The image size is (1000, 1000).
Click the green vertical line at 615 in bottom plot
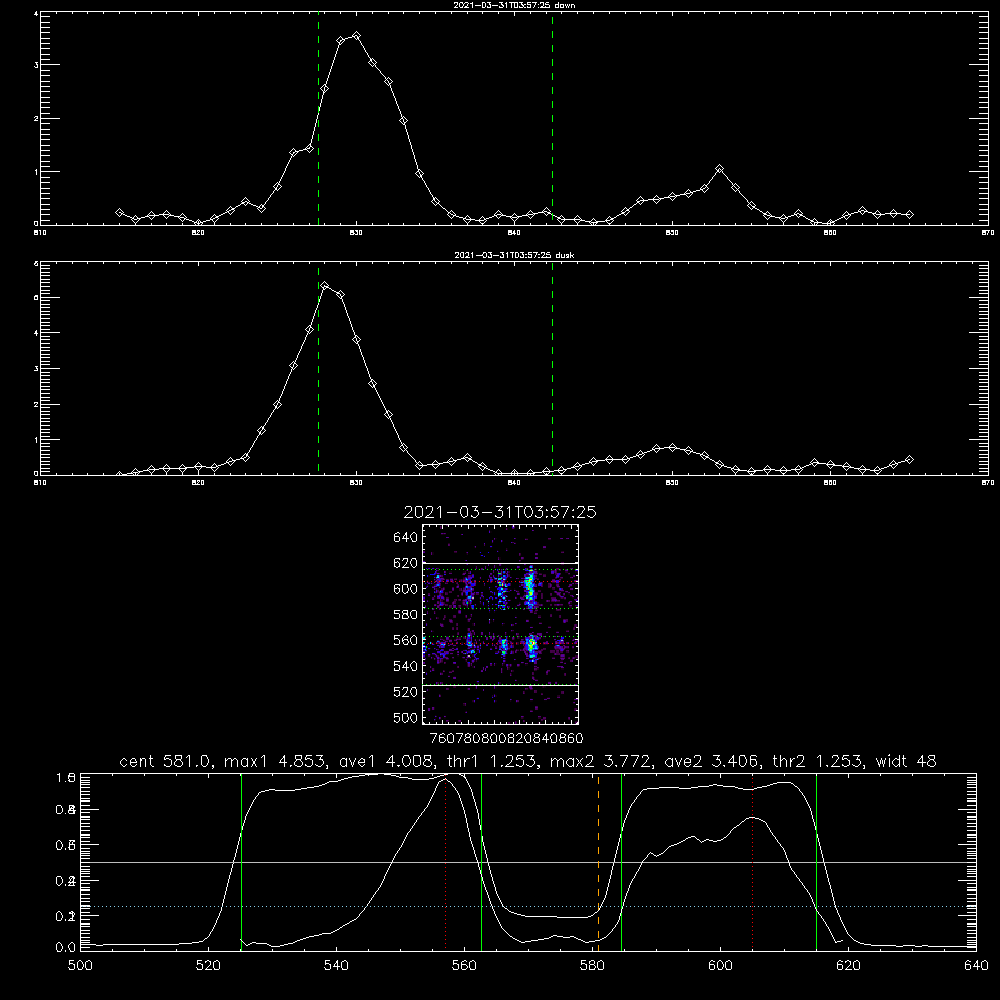[x=816, y=861]
